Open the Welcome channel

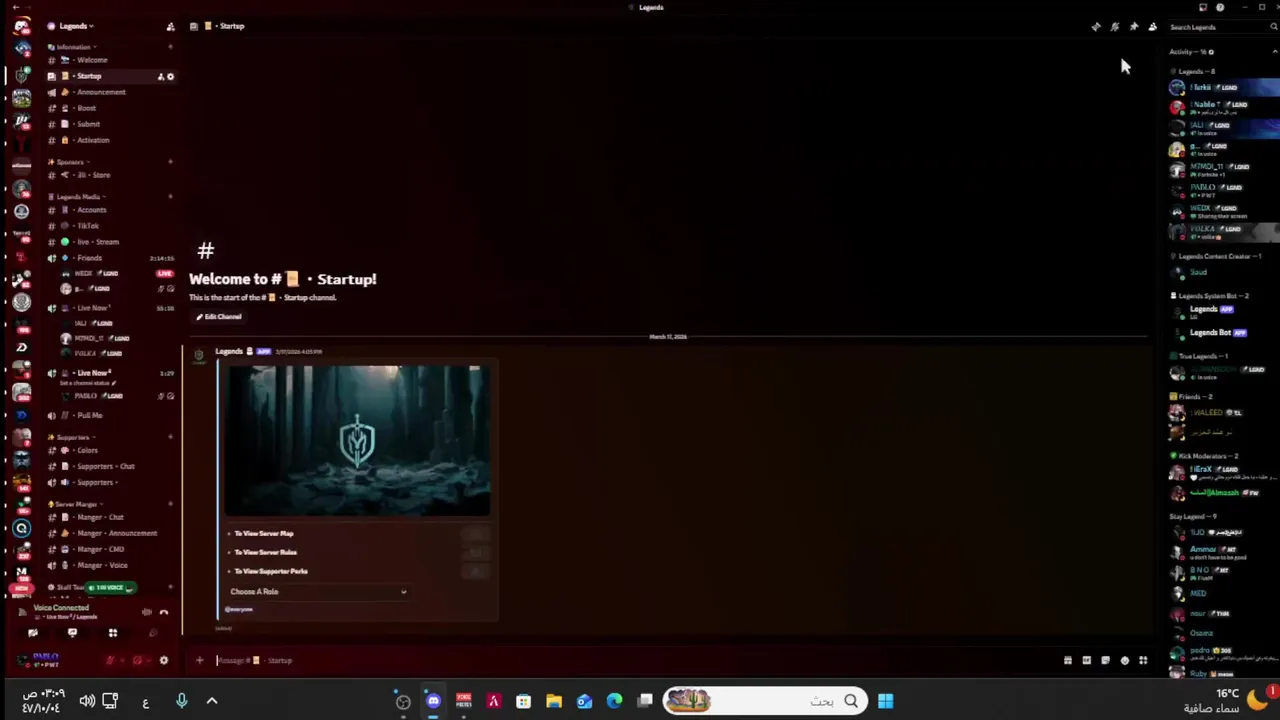(110, 60)
